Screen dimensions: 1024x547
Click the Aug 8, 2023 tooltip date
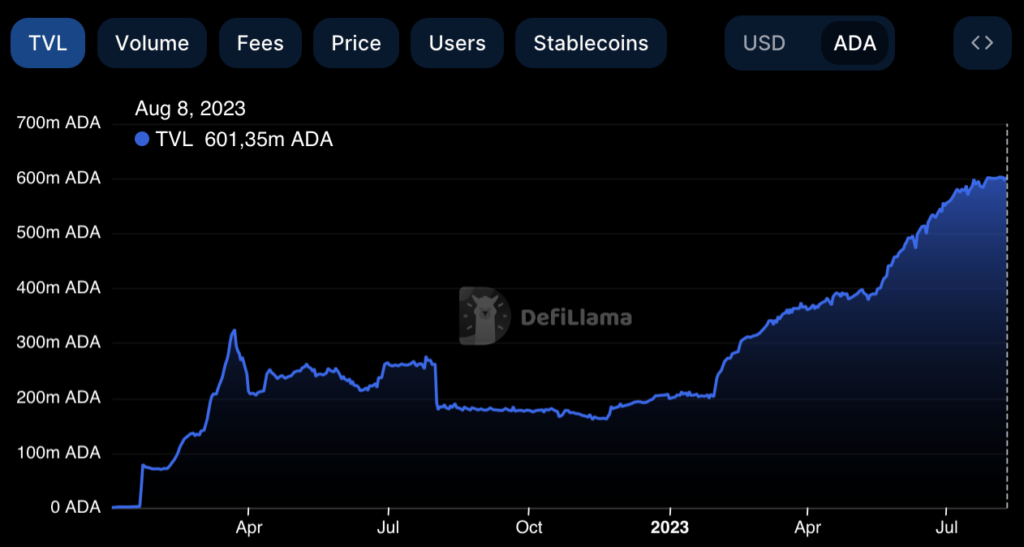pyautogui.click(x=190, y=108)
